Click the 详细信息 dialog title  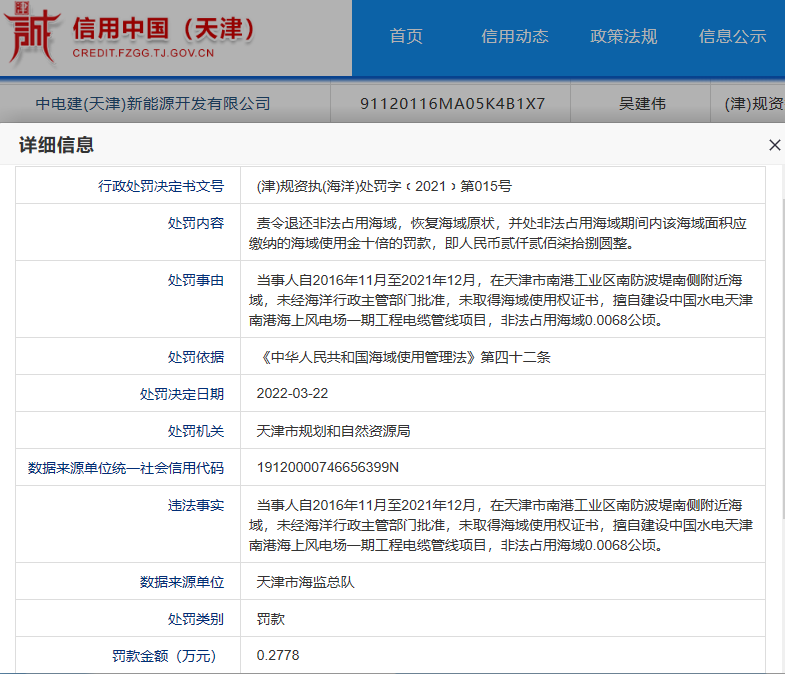(56, 146)
